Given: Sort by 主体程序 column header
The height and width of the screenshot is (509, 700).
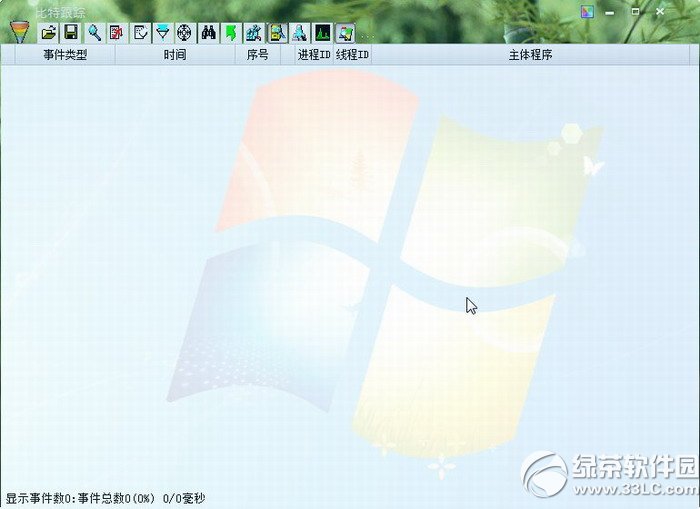Looking at the screenshot, I should click(x=530, y=55).
